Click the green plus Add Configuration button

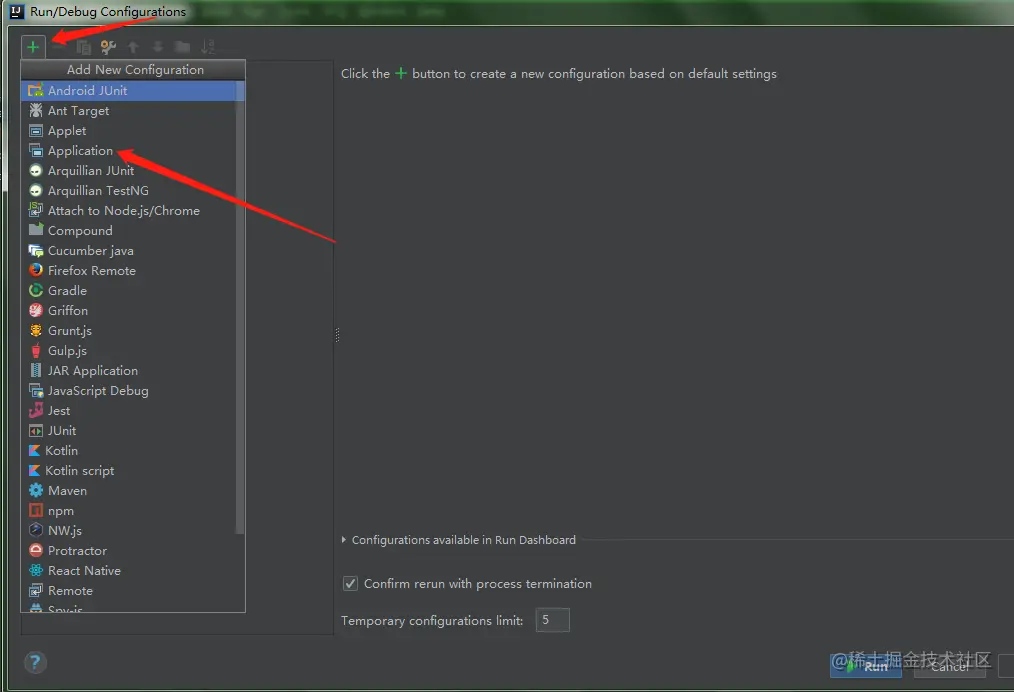pos(33,47)
